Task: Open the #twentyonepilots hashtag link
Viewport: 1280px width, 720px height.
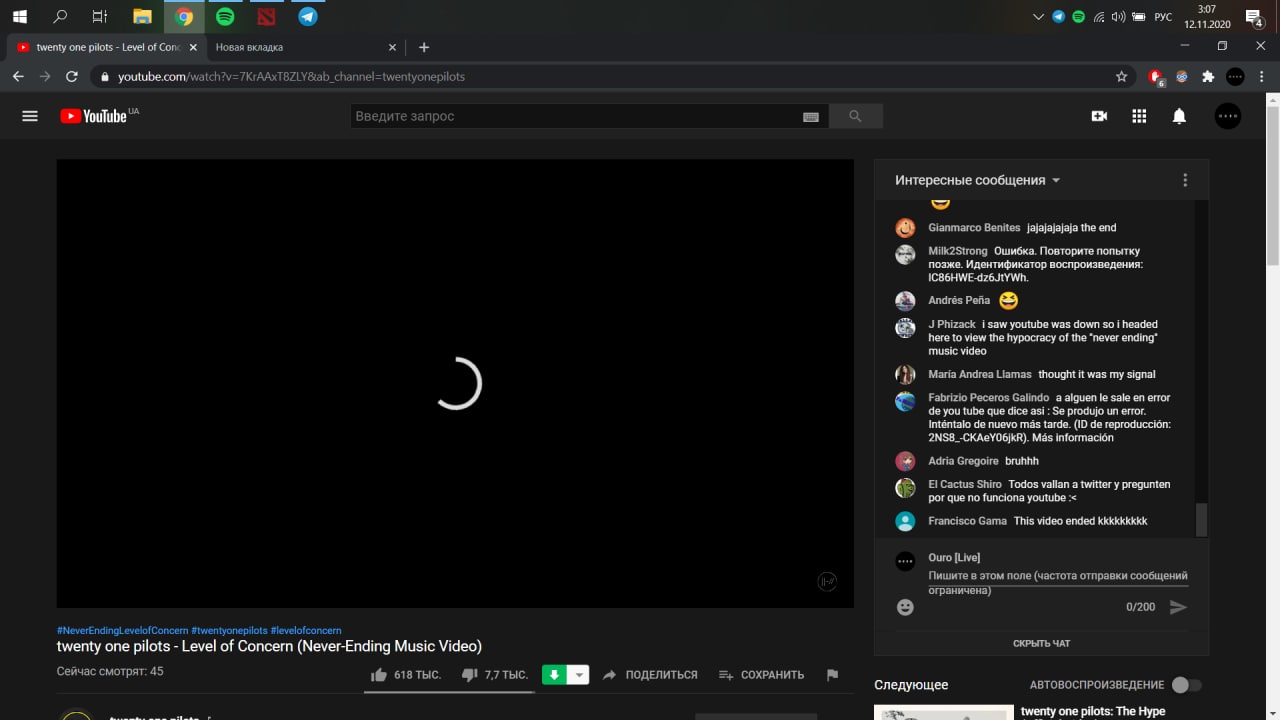Action: 229,631
